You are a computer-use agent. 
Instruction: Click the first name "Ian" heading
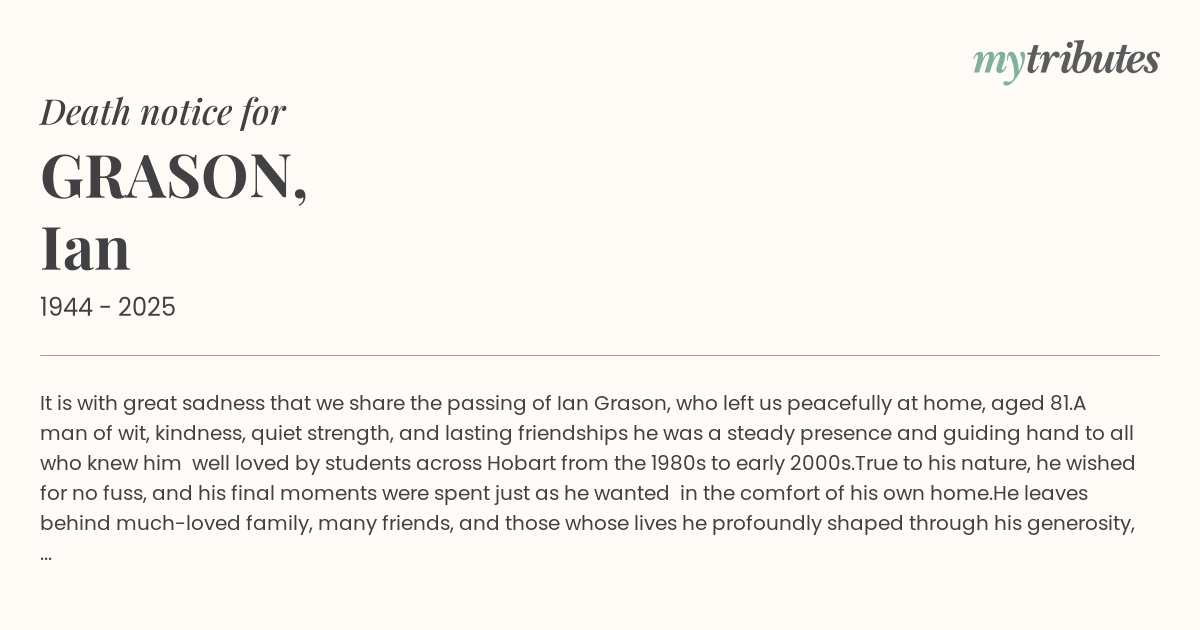tap(86, 248)
